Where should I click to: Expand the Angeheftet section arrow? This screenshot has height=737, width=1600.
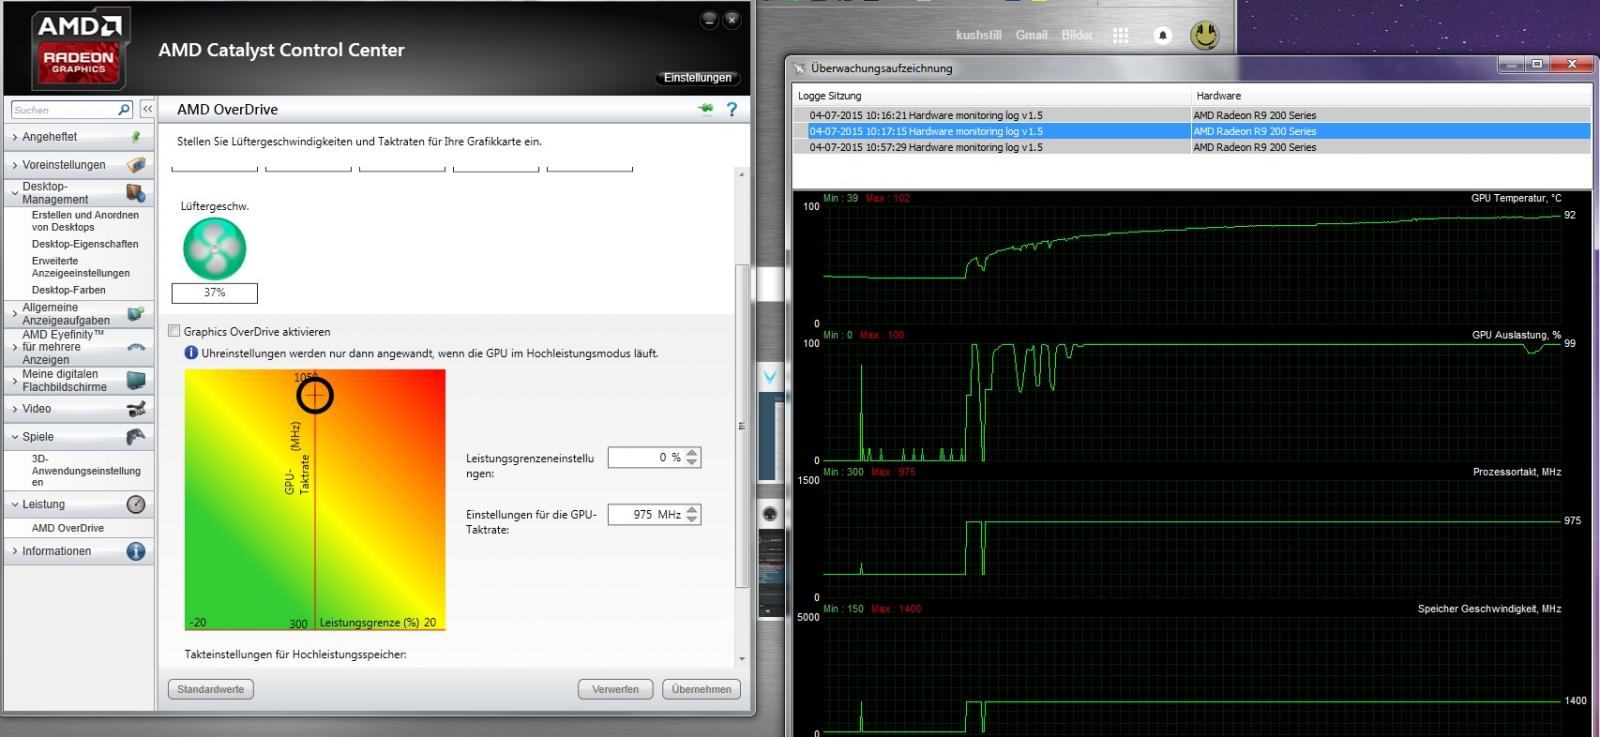[14, 137]
